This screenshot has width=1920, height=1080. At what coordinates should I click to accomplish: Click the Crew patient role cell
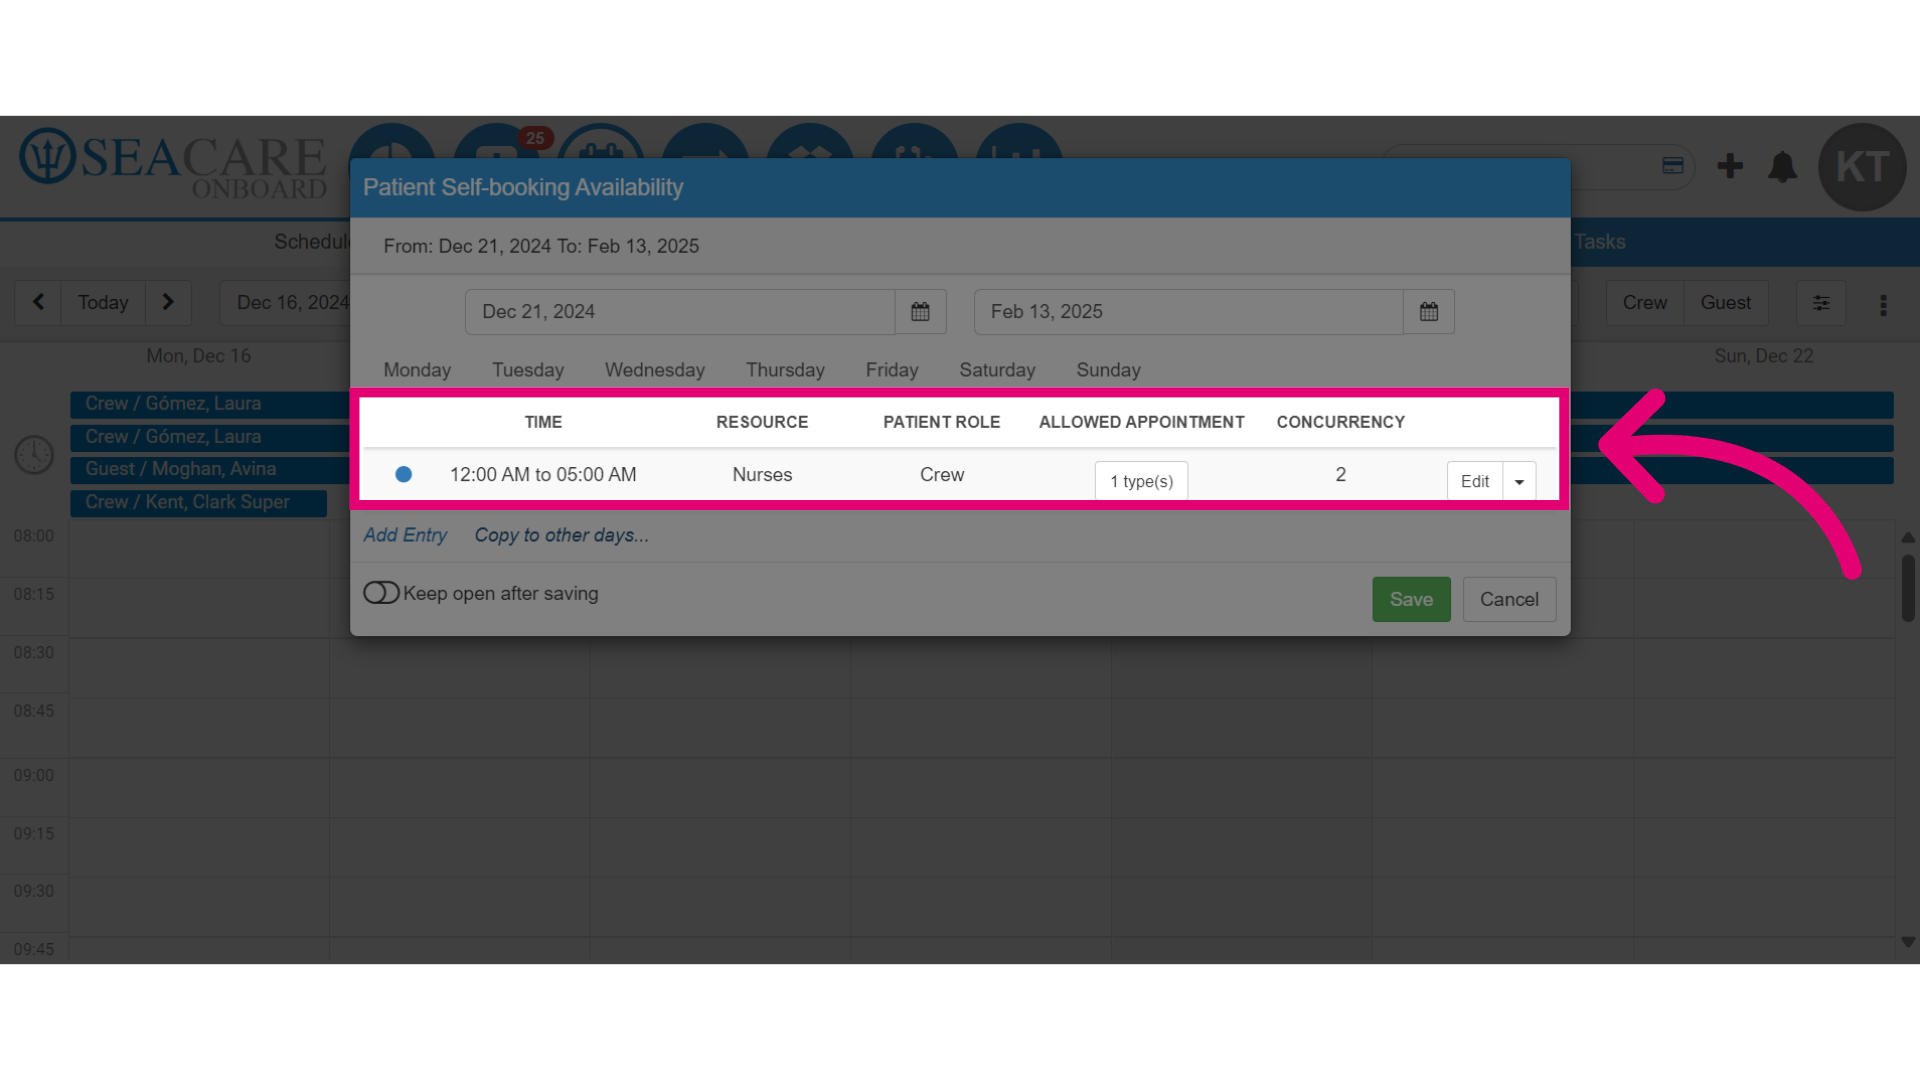942,475
